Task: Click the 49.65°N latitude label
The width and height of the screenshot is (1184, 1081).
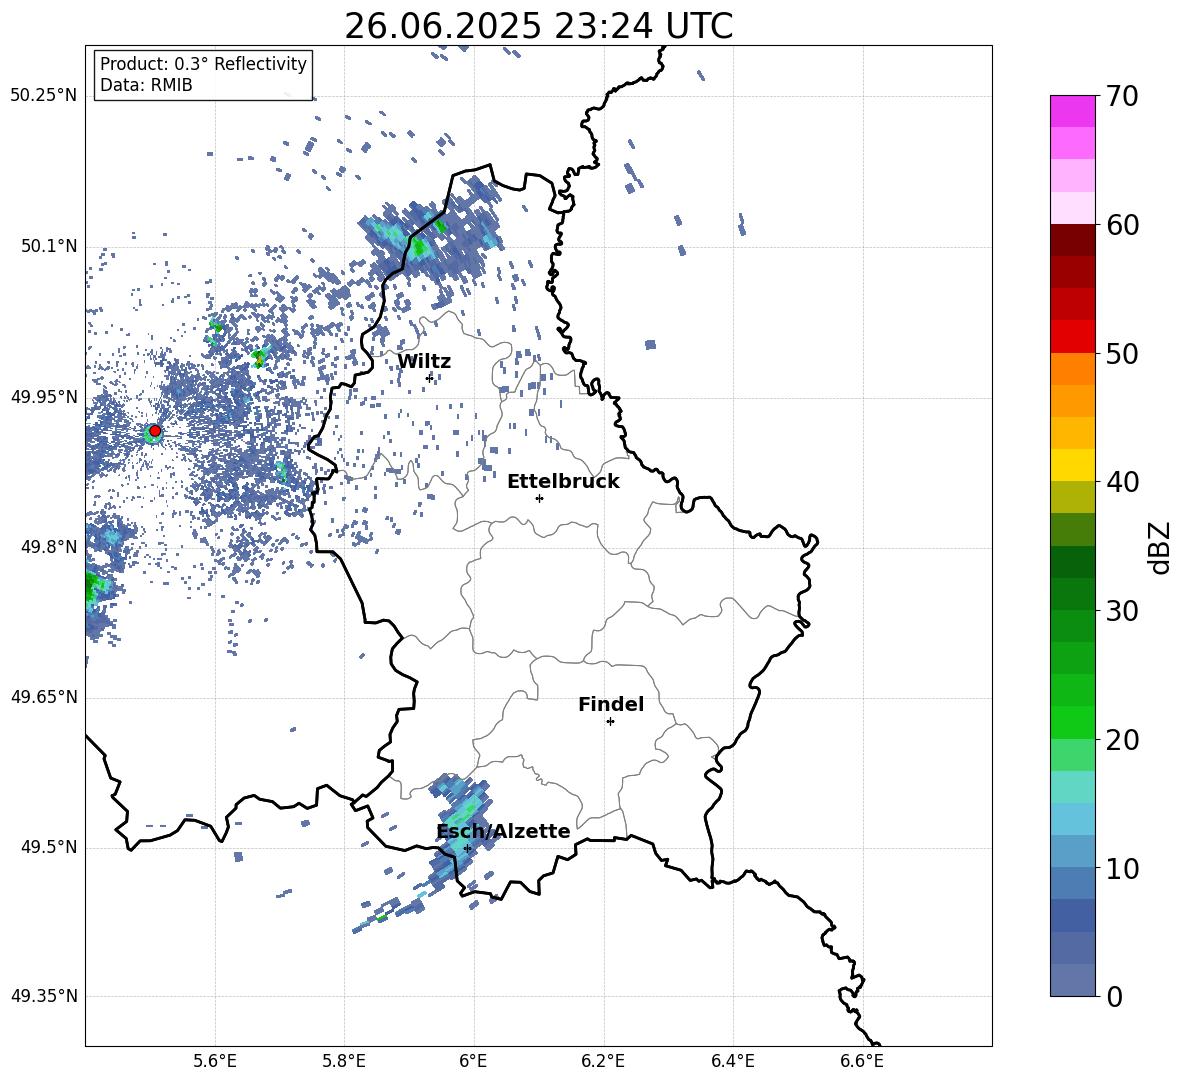Action: click(x=44, y=697)
